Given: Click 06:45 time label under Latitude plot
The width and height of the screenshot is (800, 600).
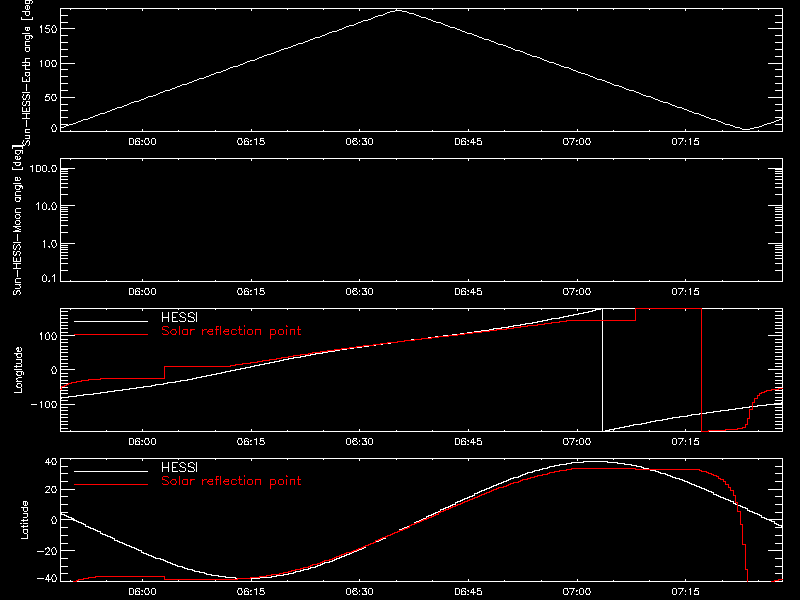Looking at the screenshot, I should tap(468, 592).
